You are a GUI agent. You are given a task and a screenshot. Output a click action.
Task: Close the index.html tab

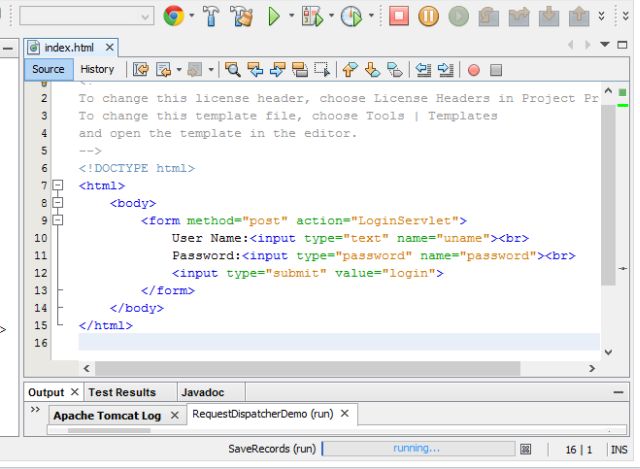(x=109, y=47)
